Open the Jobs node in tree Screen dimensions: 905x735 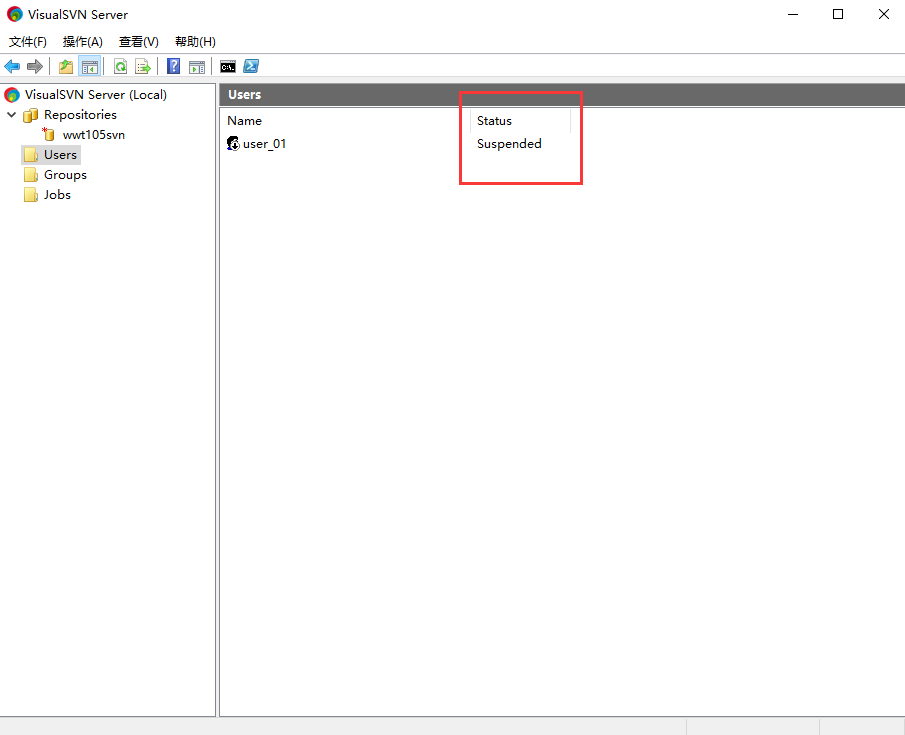(x=57, y=195)
